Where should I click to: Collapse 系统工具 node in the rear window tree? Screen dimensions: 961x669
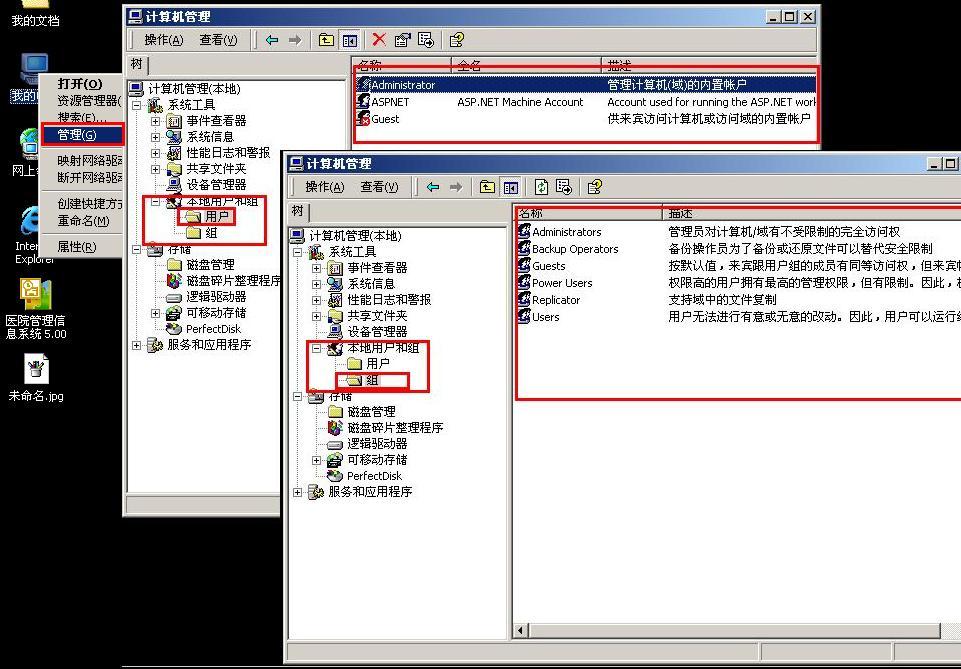coord(137,105)
